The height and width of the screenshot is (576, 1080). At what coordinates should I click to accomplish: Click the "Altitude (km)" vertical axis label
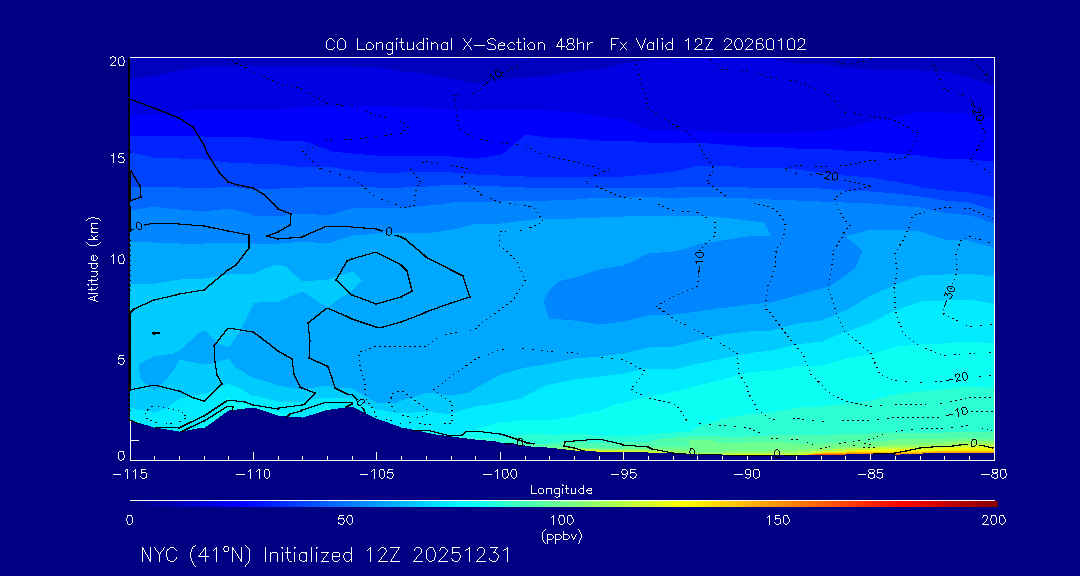coord(93,258)
